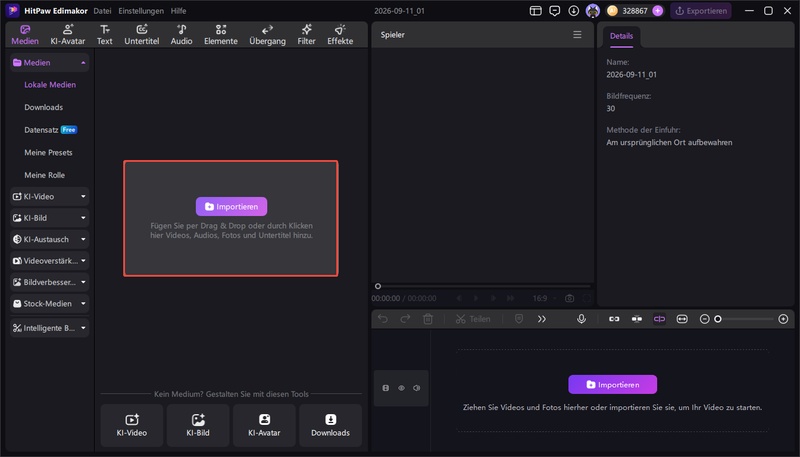Toggle the magnetic snapping icon in timeline toolbar
Image resolution: width=800 pixels, height=457 pixels.
click(x=637, y=319)
